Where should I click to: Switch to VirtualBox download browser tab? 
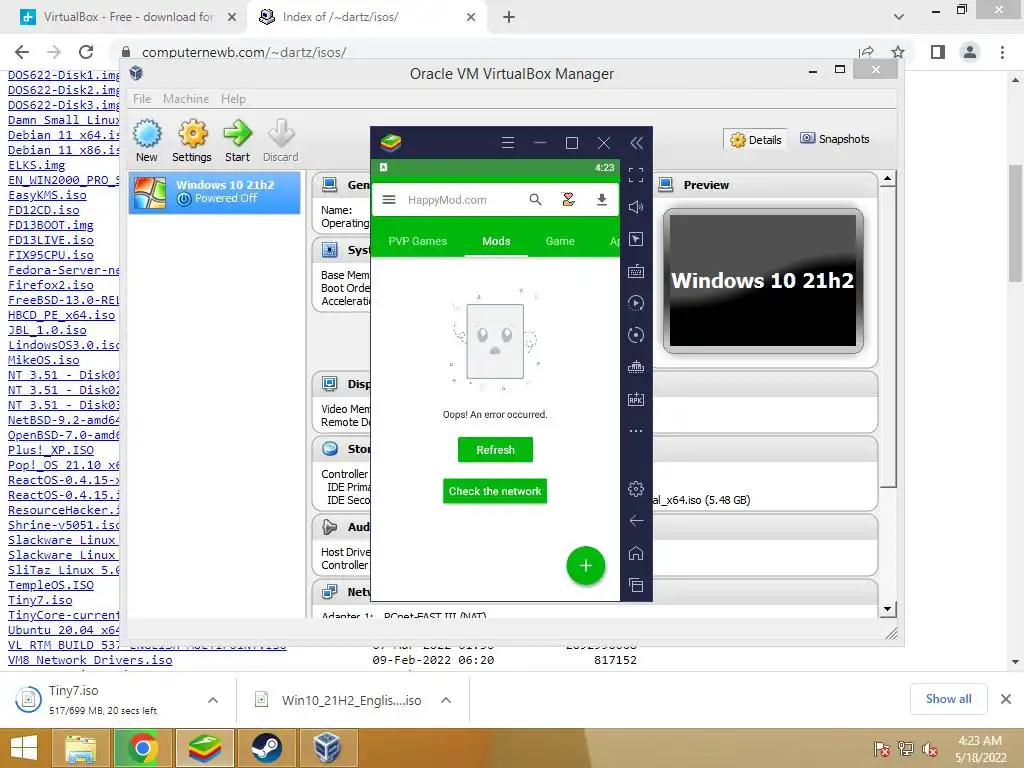tap(127, 17)
